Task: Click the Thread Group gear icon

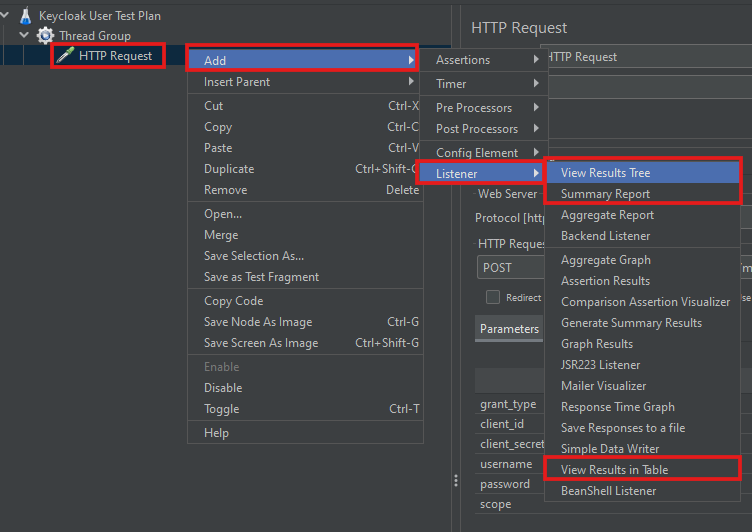Action: pyautogui.click(x=45, y=35)
